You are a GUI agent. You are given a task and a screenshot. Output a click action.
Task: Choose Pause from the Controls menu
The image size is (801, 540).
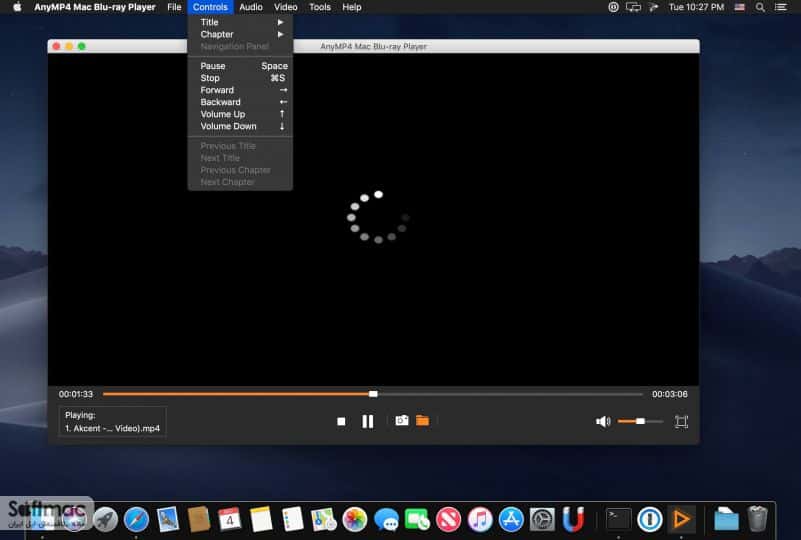click(x=240, y=66)
